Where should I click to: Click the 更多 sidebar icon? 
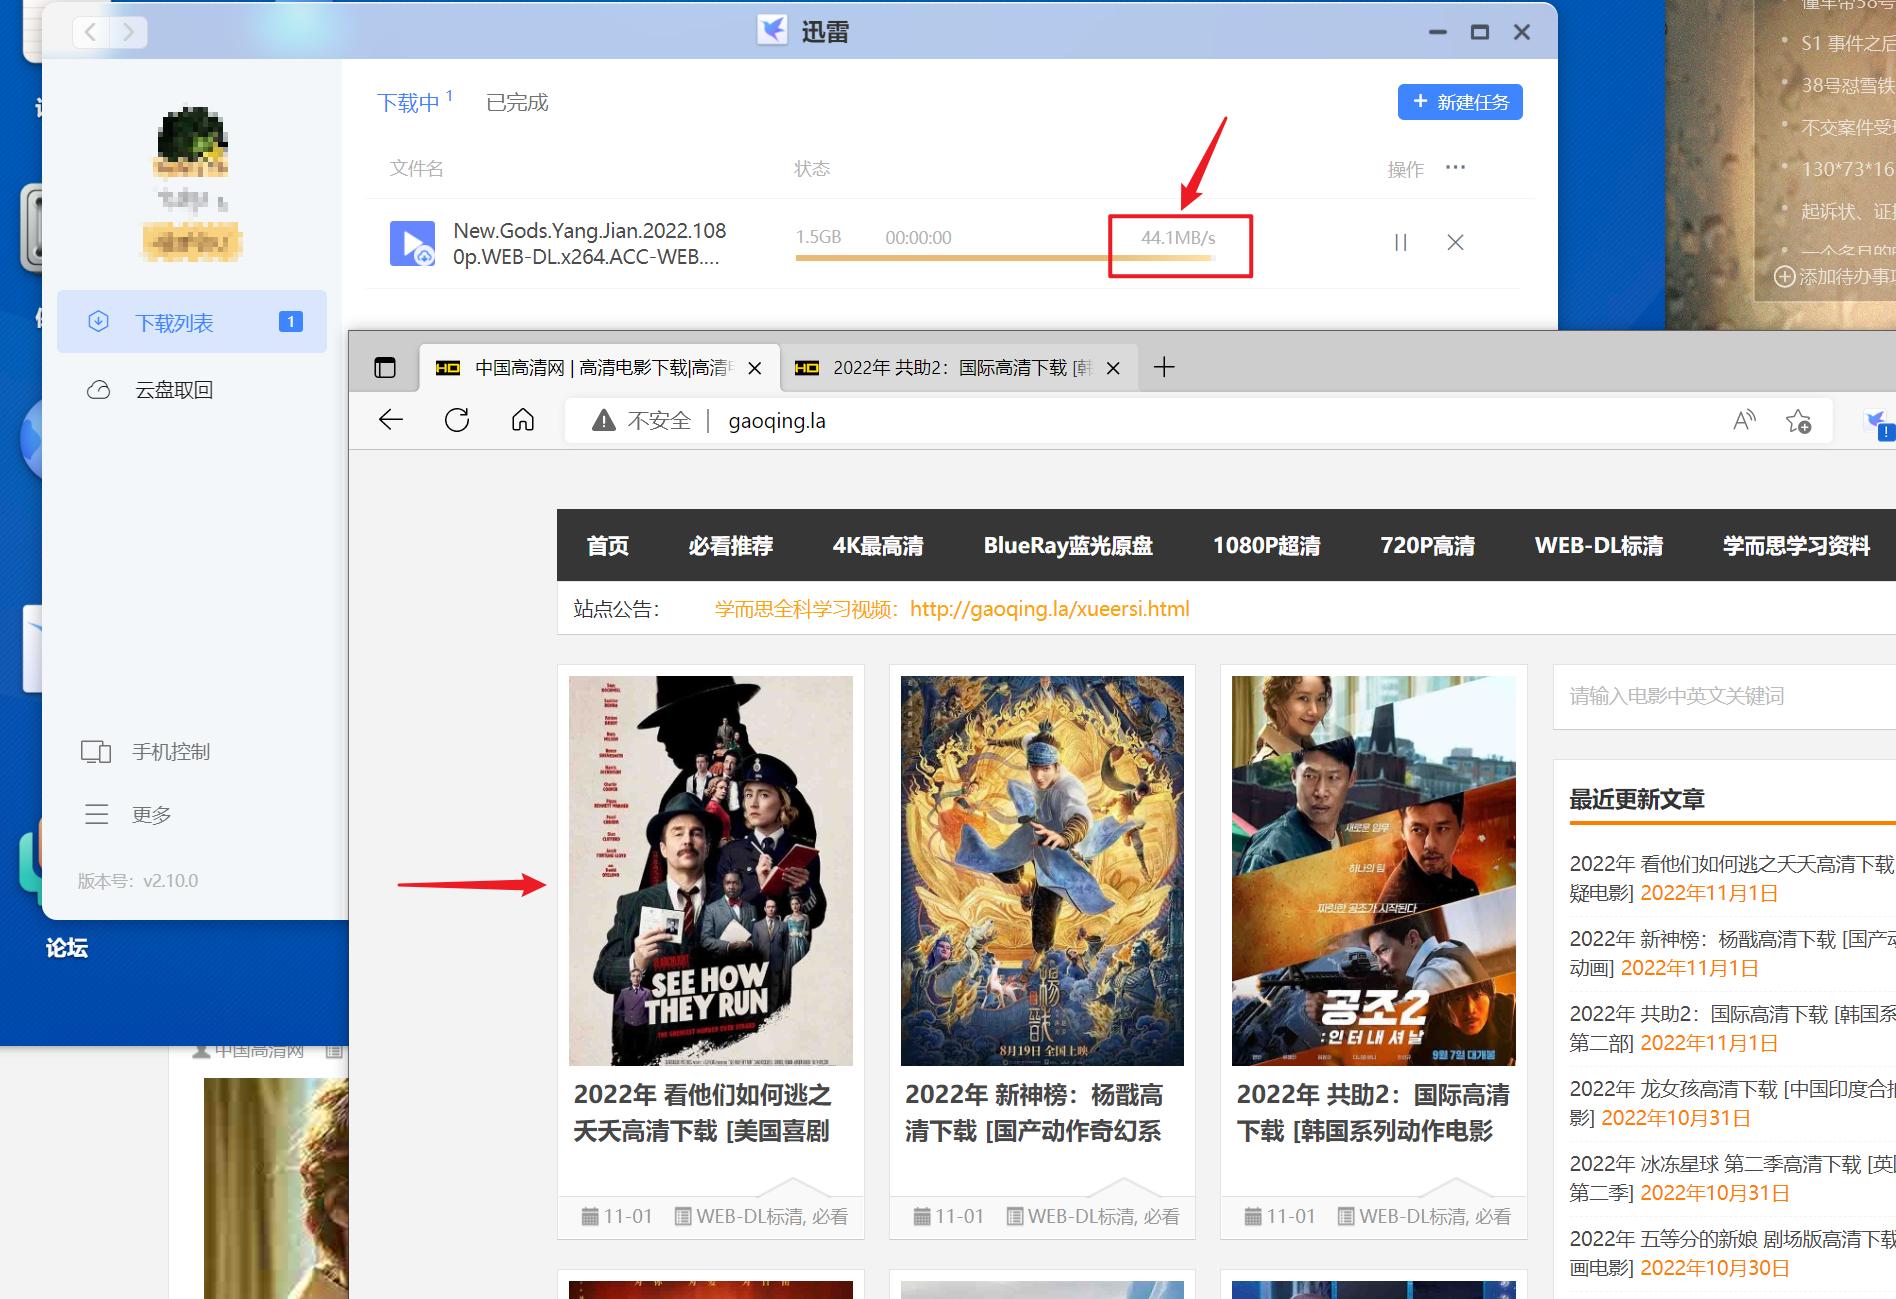(x=97, y=814)
